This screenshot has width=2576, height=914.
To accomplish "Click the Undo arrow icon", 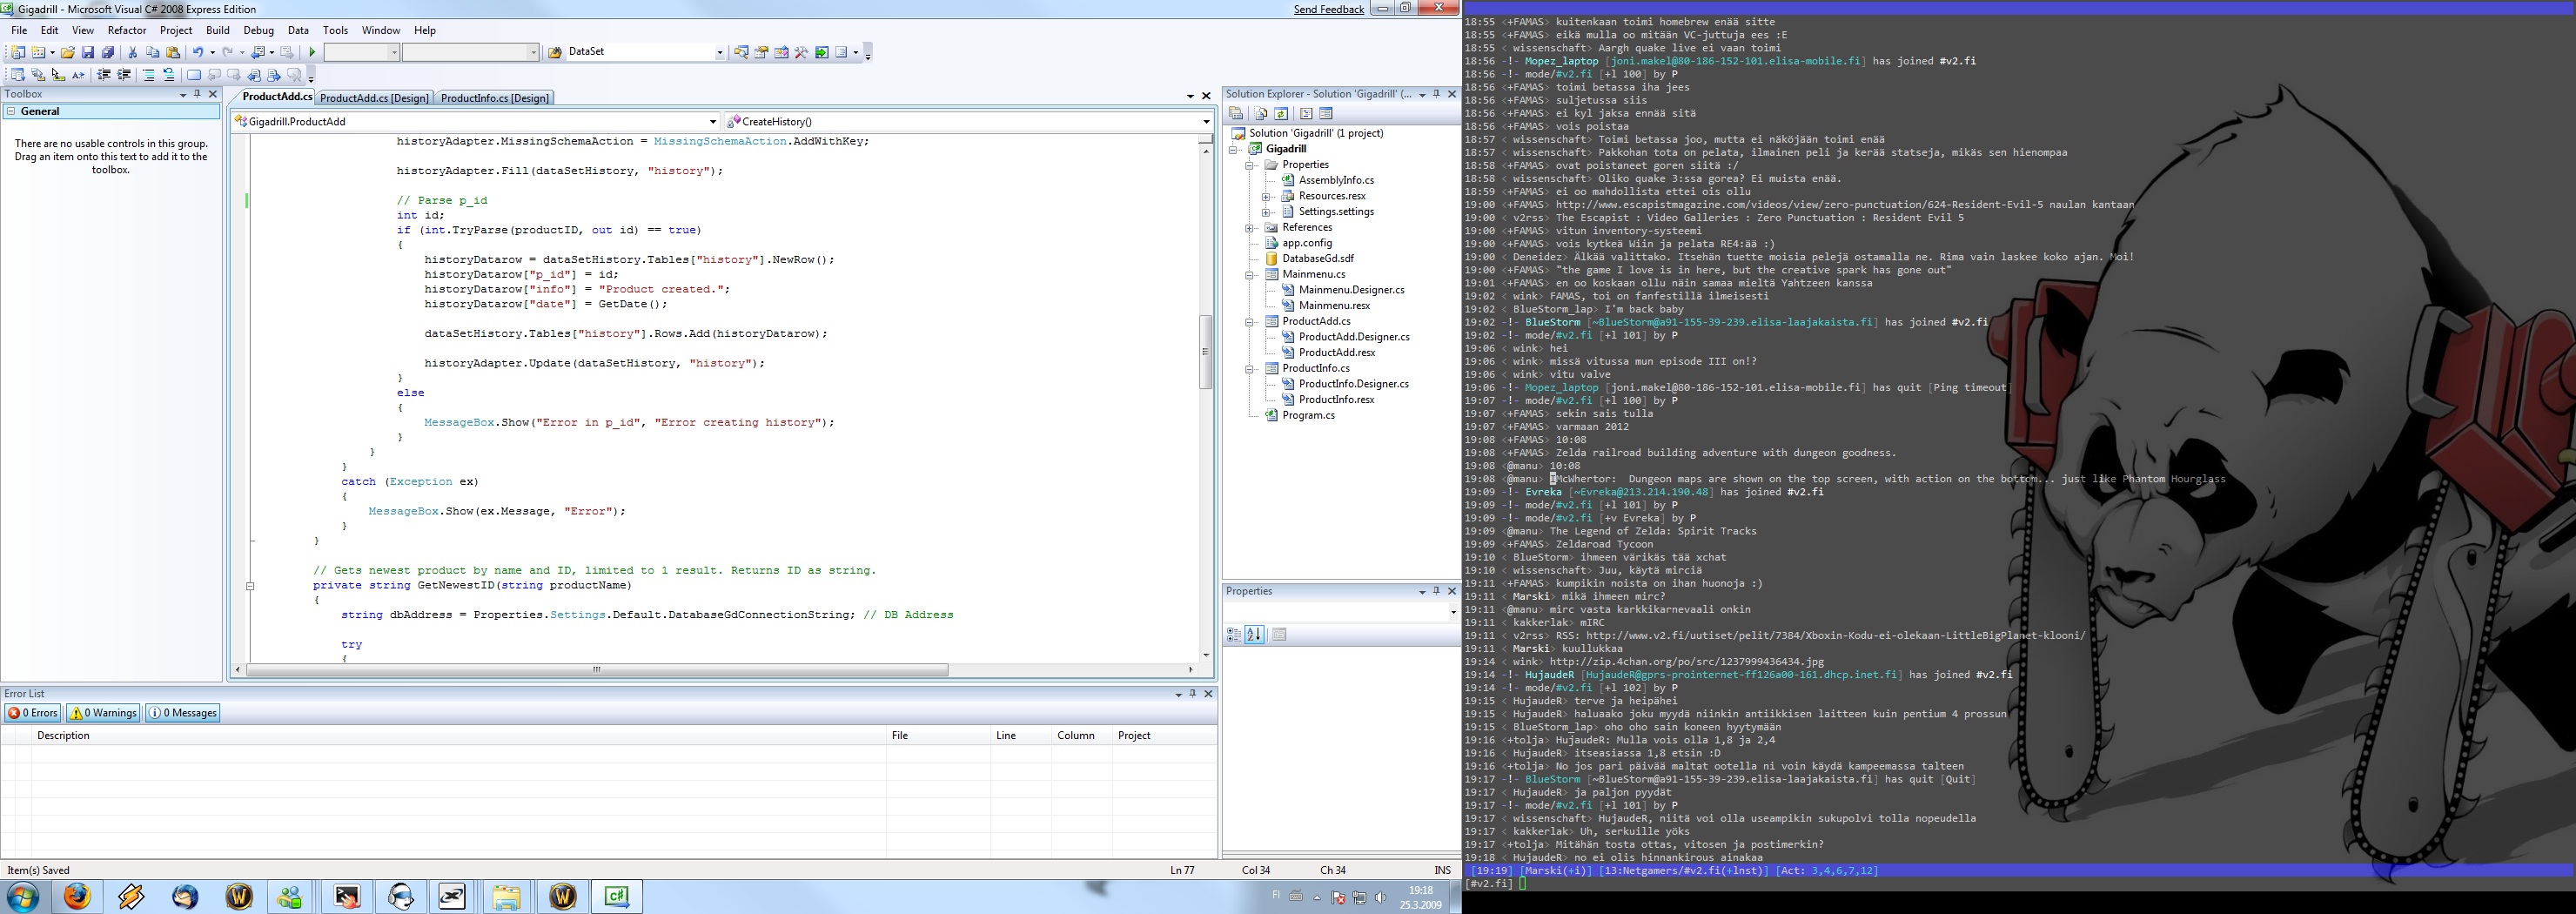I will [198, 52].
